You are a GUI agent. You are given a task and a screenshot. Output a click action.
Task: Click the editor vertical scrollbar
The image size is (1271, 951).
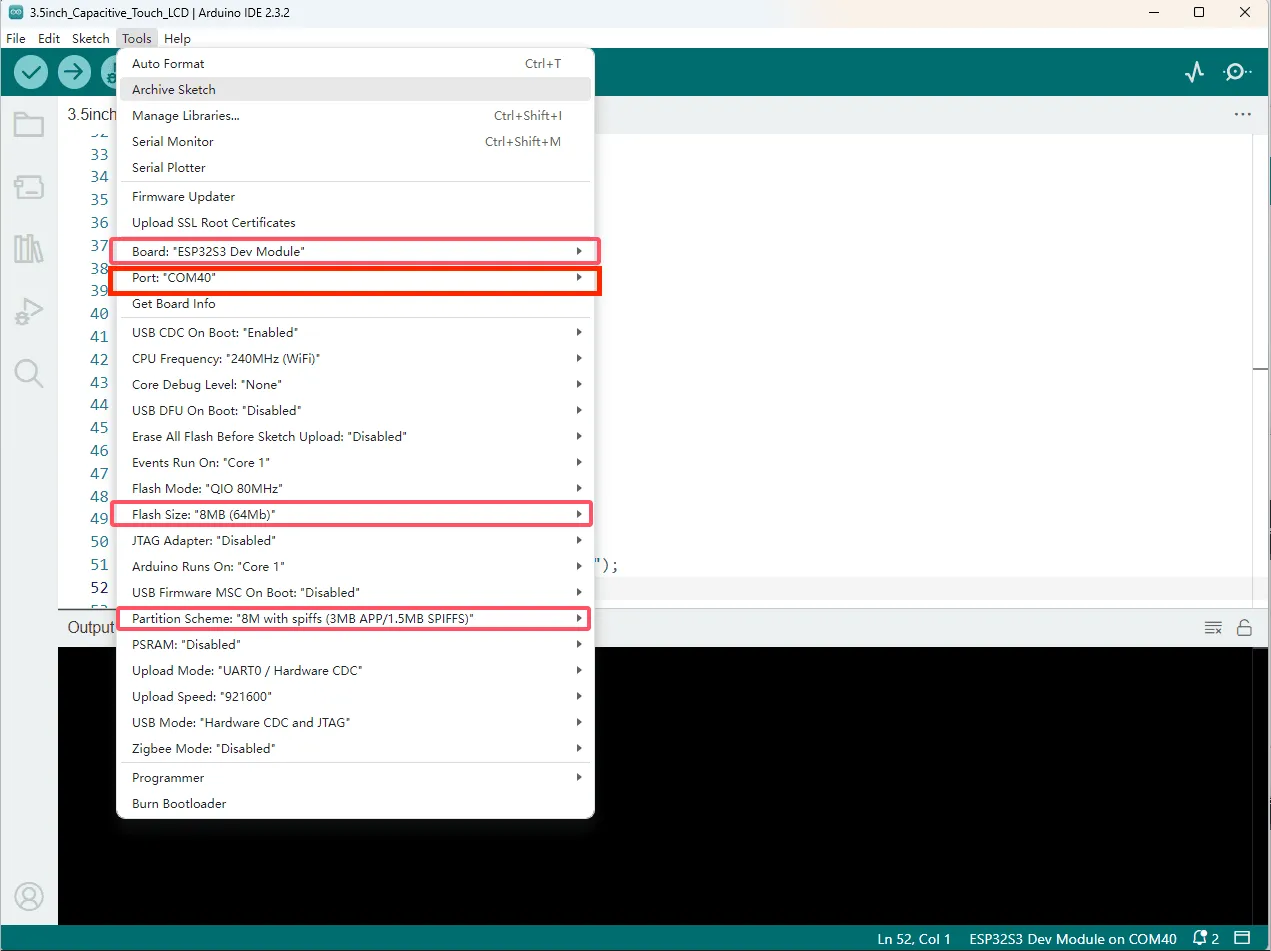(1262, 370)
